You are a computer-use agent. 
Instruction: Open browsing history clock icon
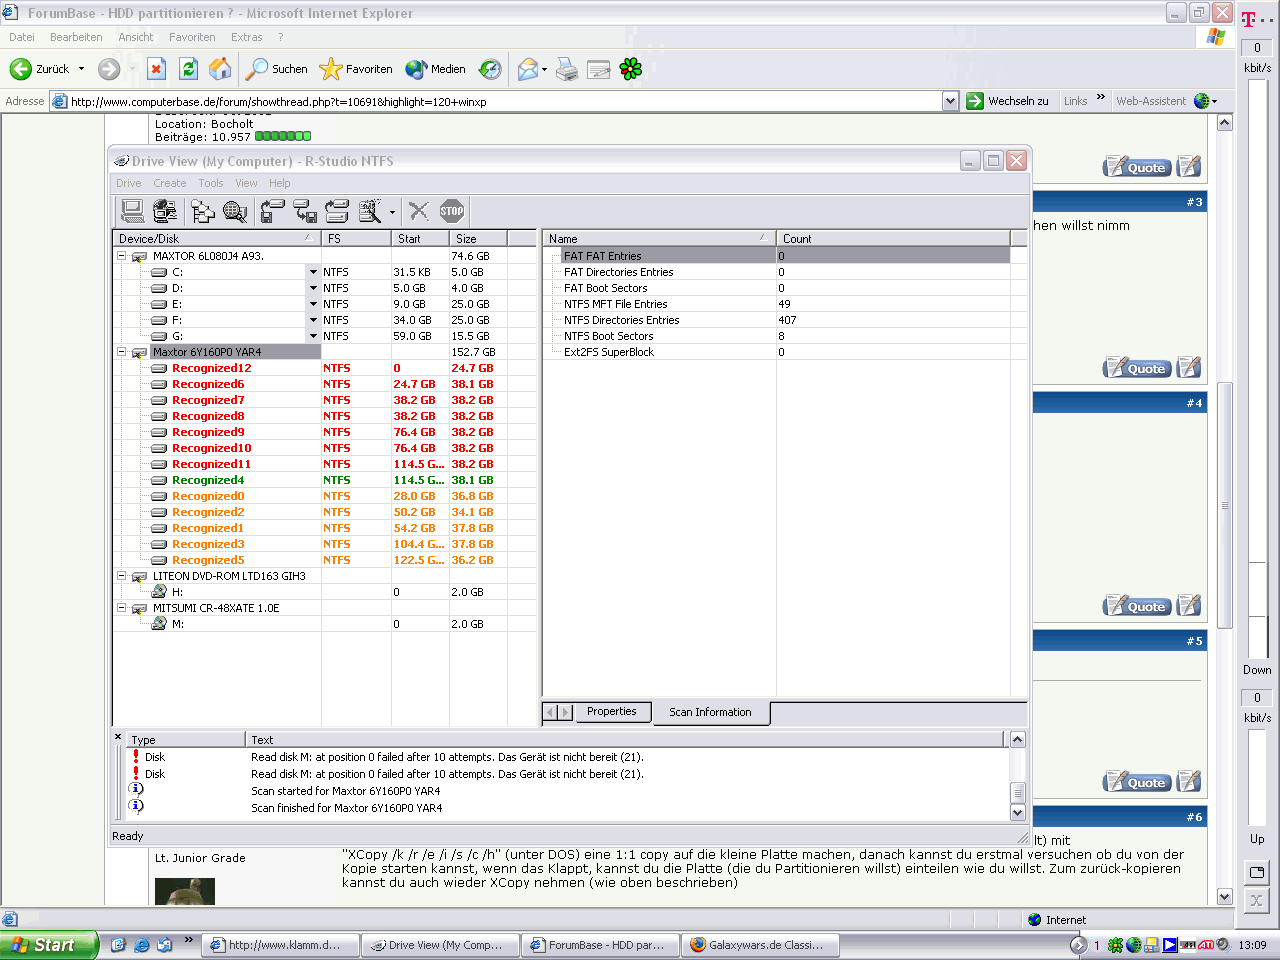click(490, 69)
